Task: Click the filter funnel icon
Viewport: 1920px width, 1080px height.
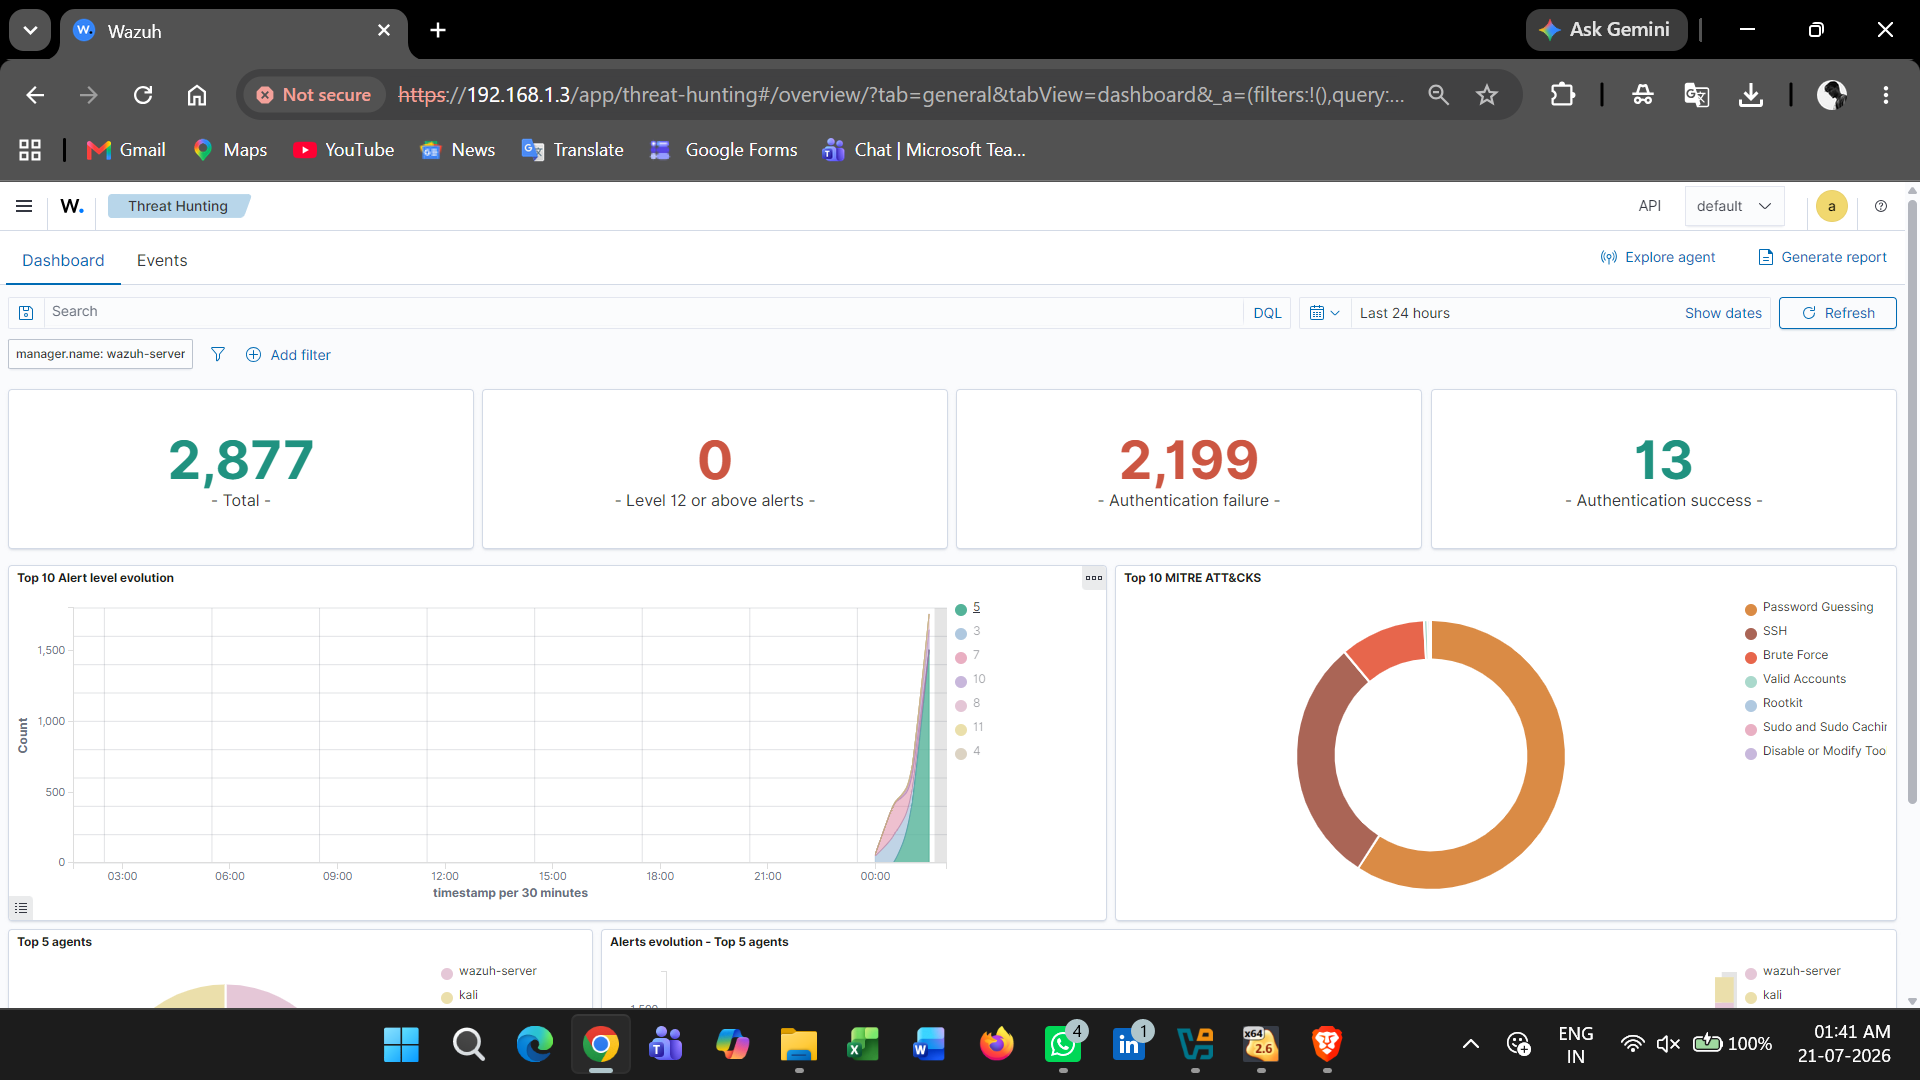Action: 218,354
